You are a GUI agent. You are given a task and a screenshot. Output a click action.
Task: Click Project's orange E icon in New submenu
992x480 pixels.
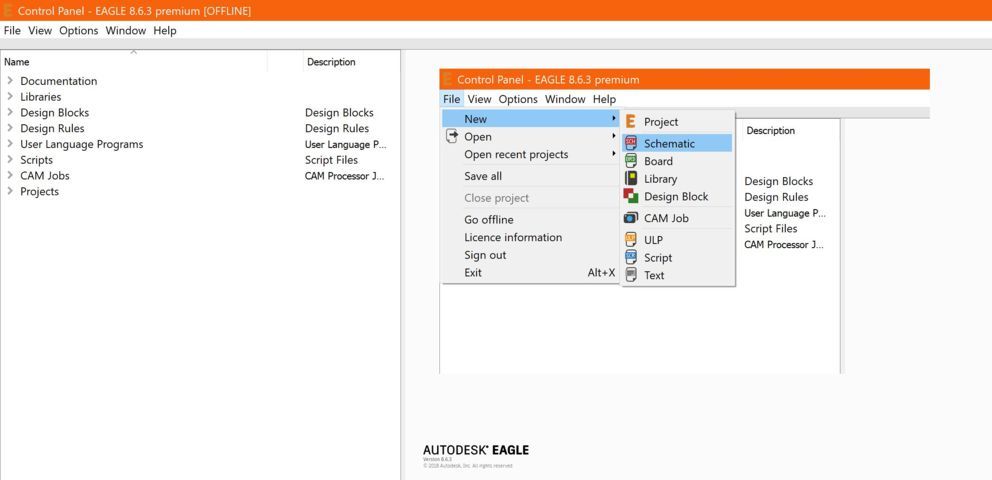631,121
